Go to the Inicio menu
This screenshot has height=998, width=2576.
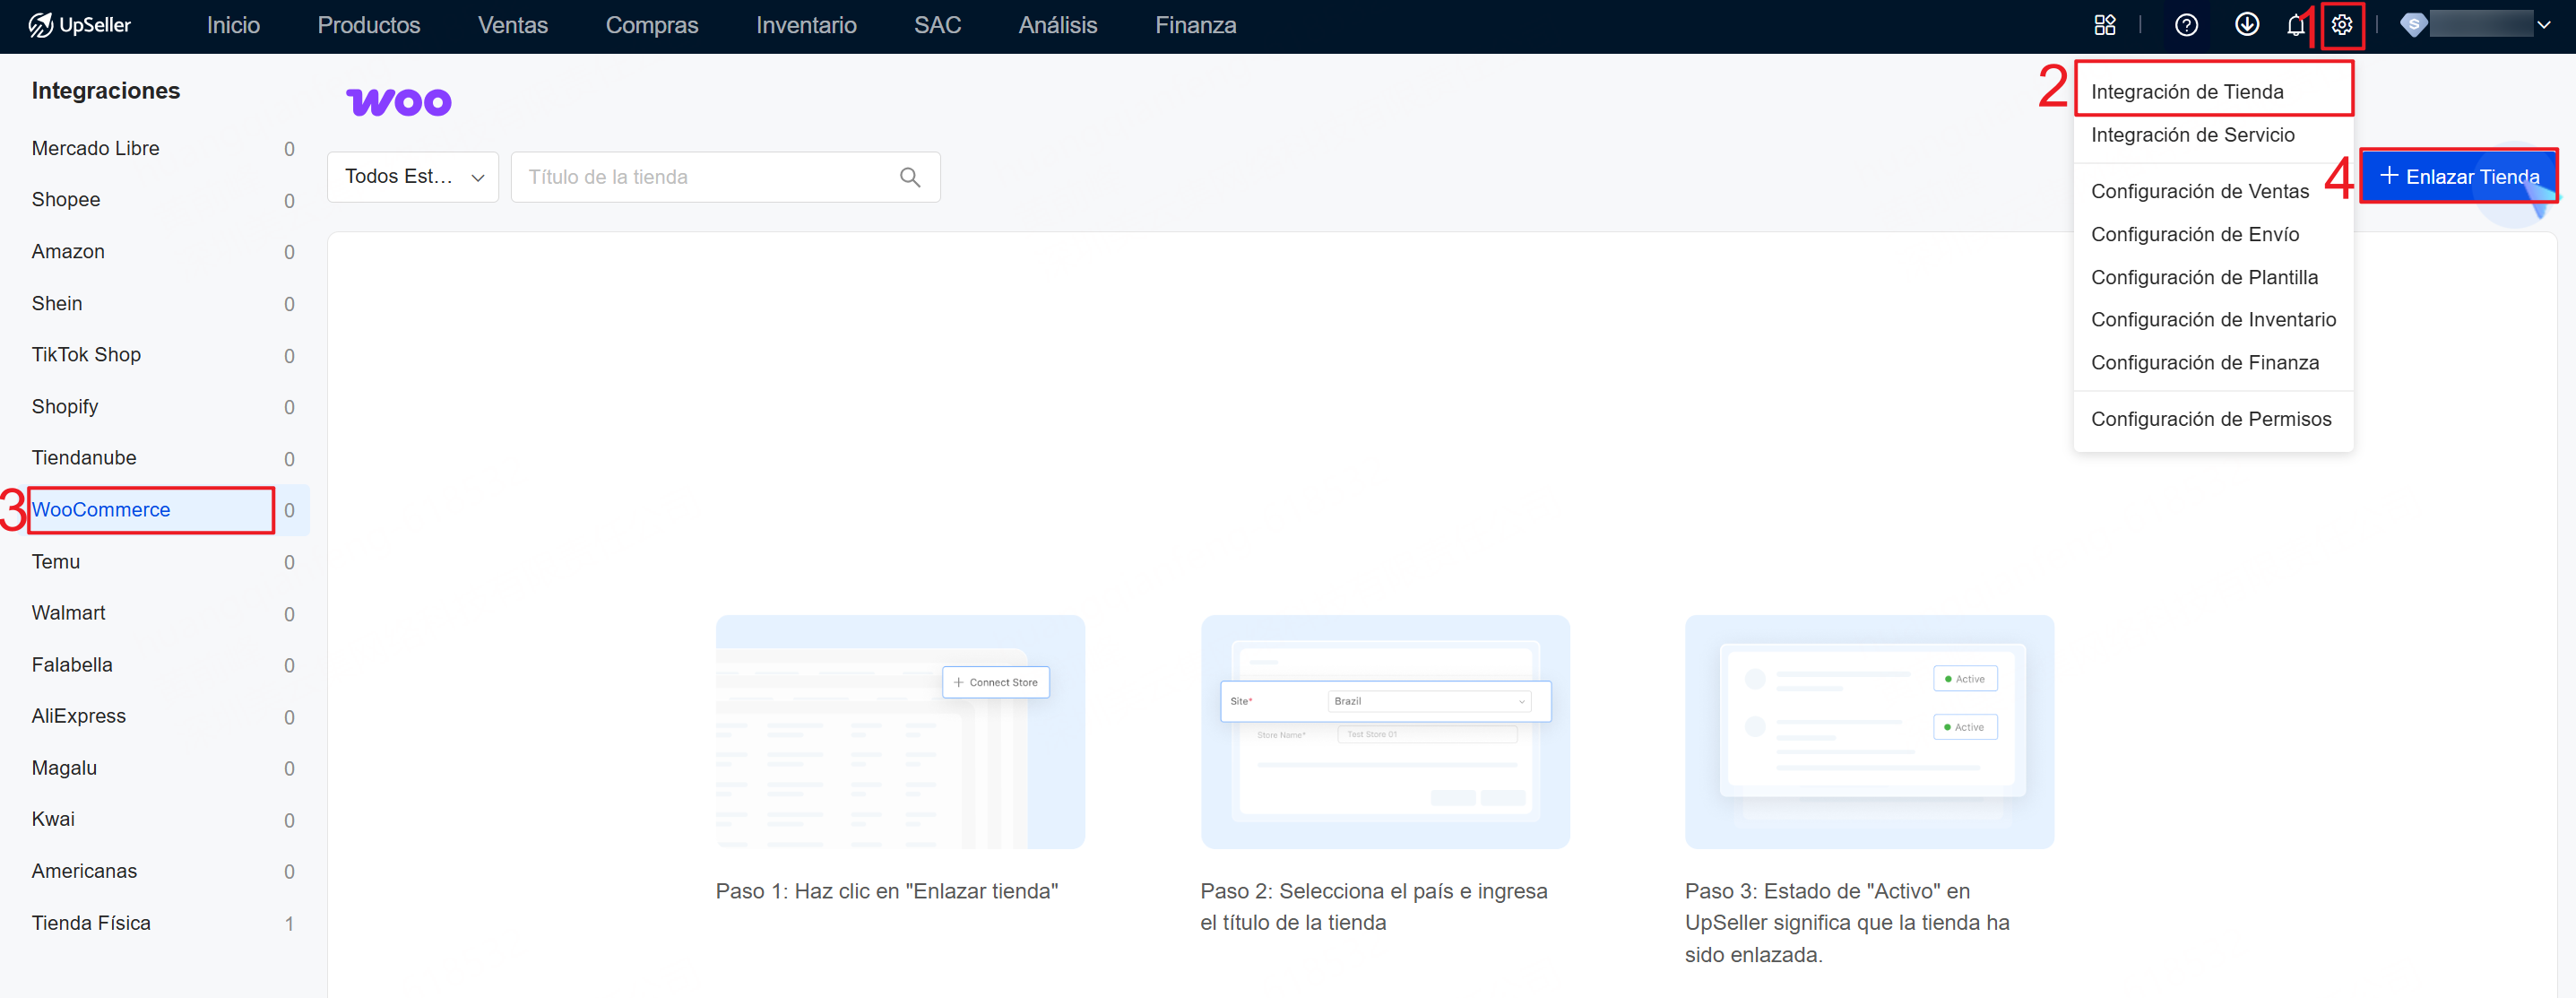pos(233,25)
